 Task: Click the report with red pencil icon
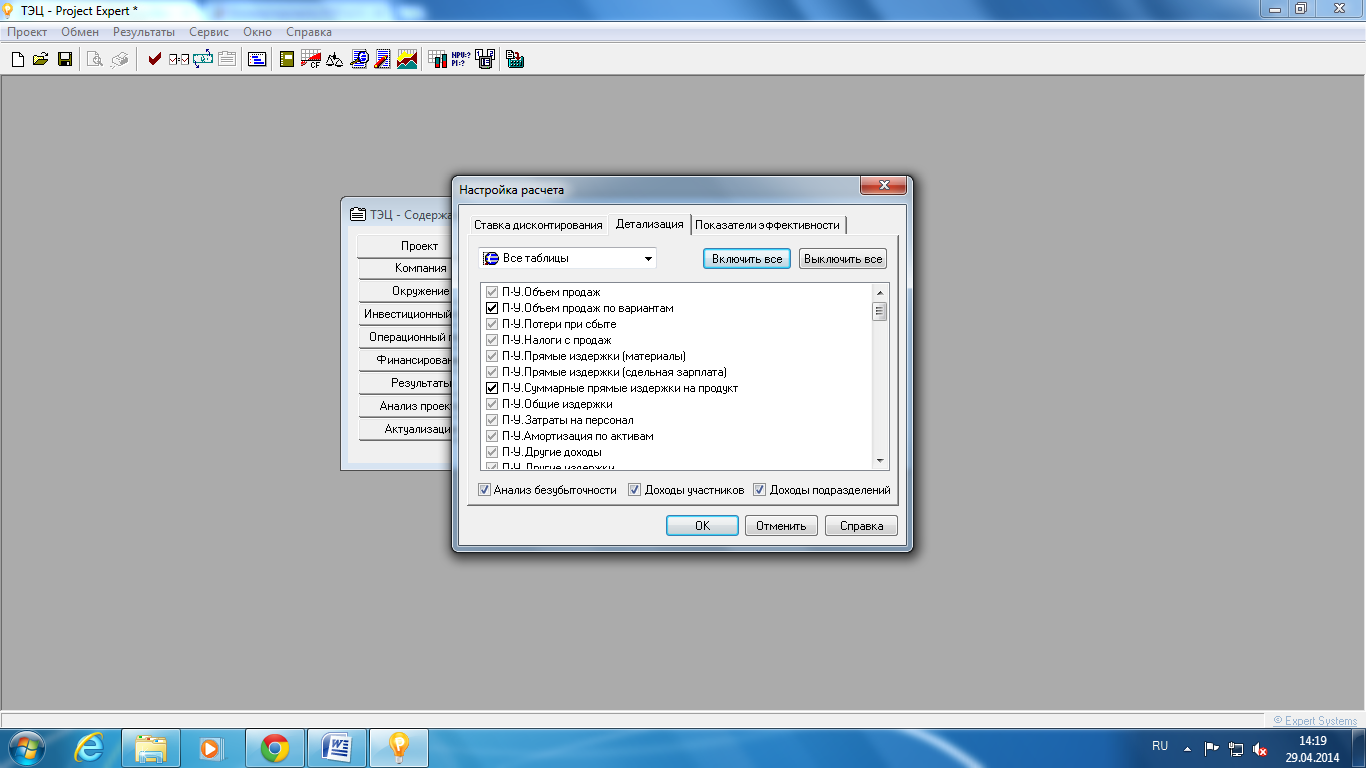383,59
